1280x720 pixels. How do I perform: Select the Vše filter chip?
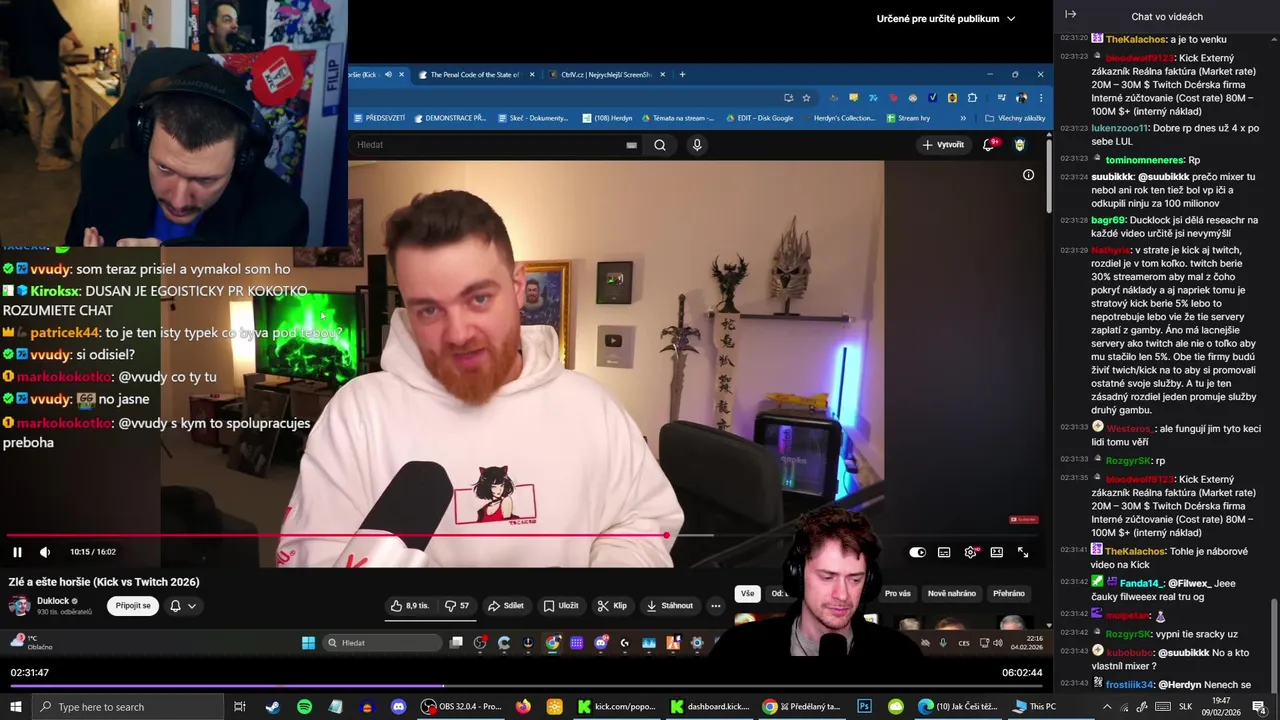747,593
